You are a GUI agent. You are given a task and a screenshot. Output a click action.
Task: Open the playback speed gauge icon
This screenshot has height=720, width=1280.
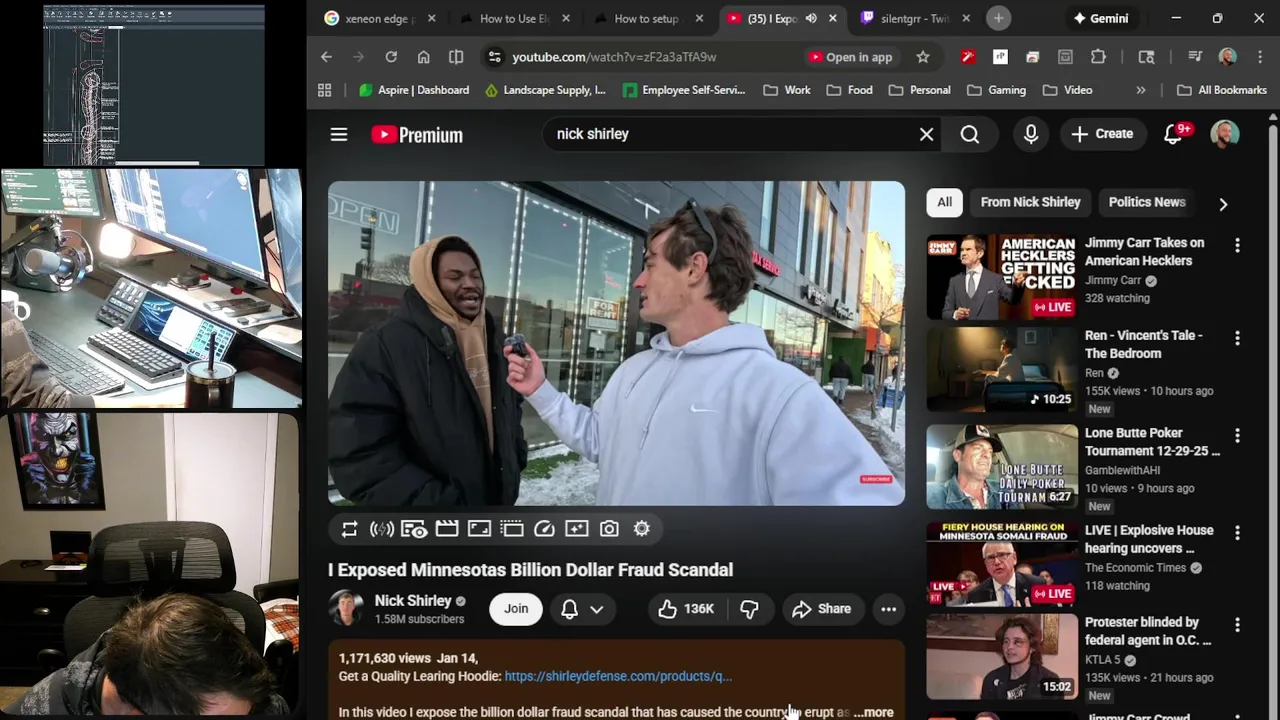pyautogui.click(x=544, y=529)
